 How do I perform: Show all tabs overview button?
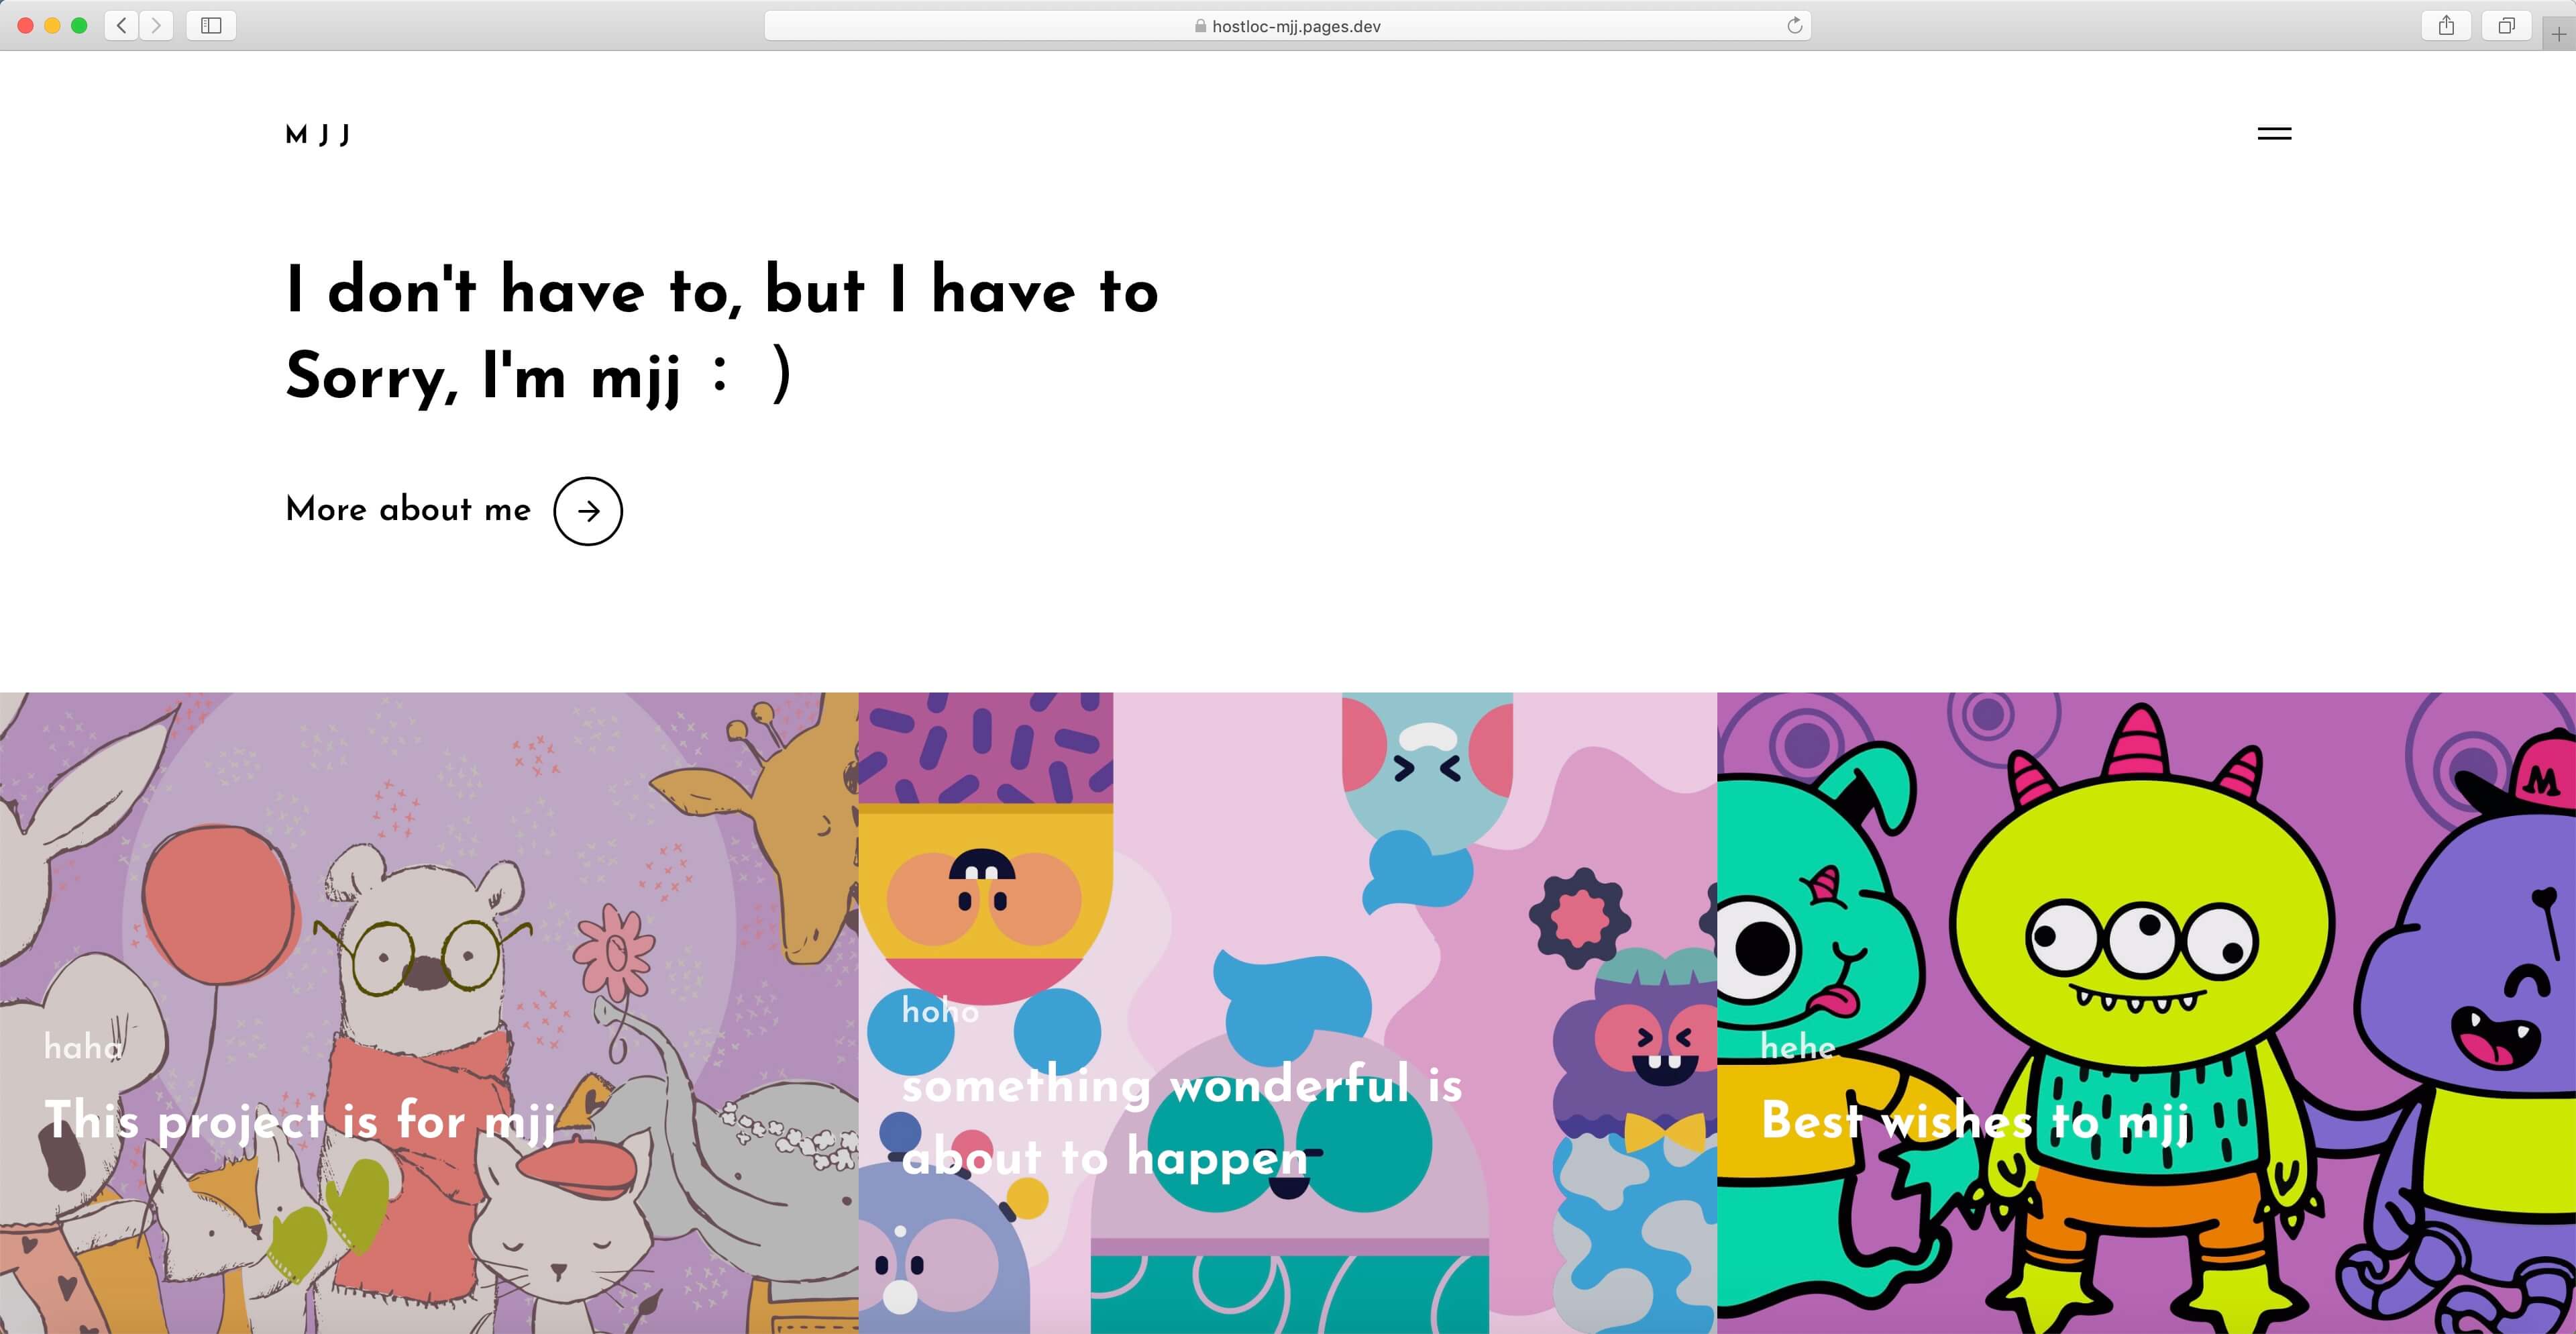point(2506,26)
